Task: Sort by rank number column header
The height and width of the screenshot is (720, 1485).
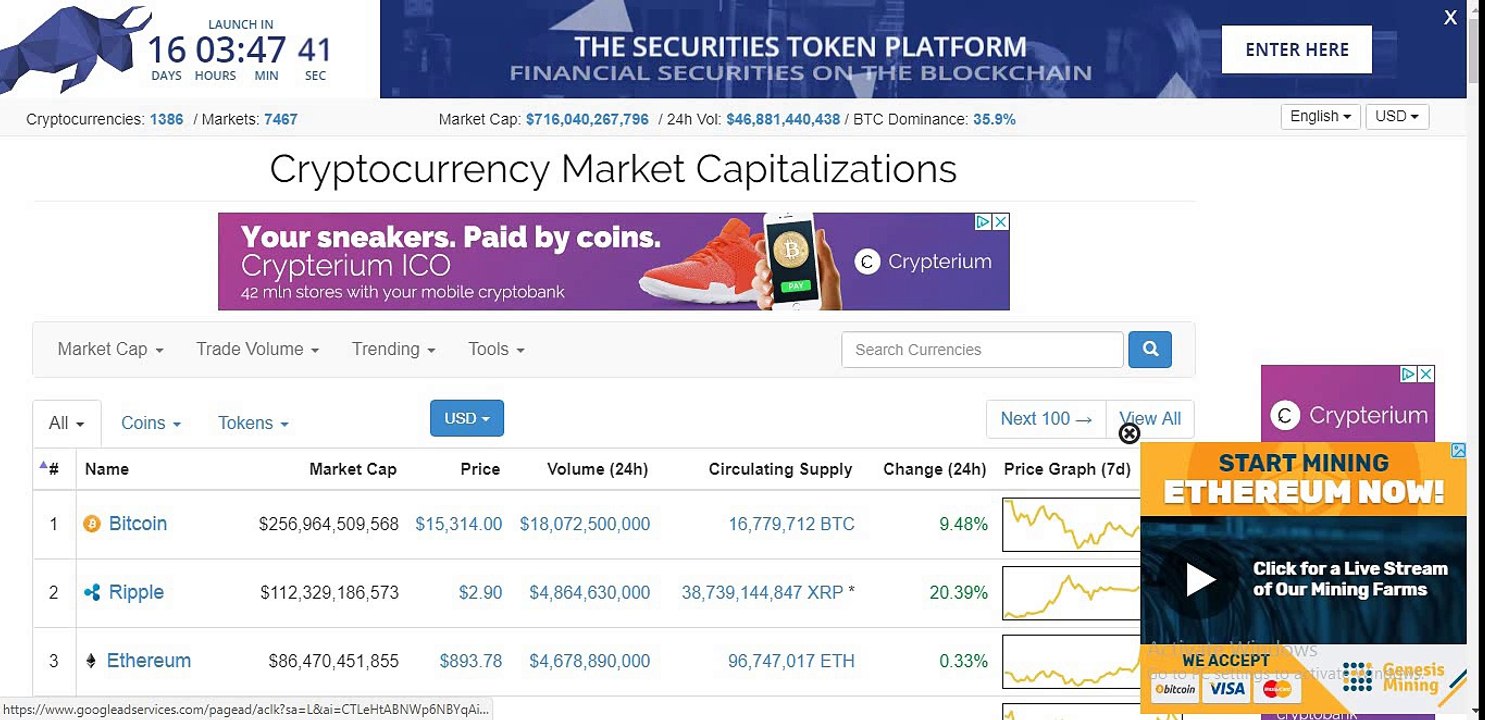Action: tap(50, 469)
